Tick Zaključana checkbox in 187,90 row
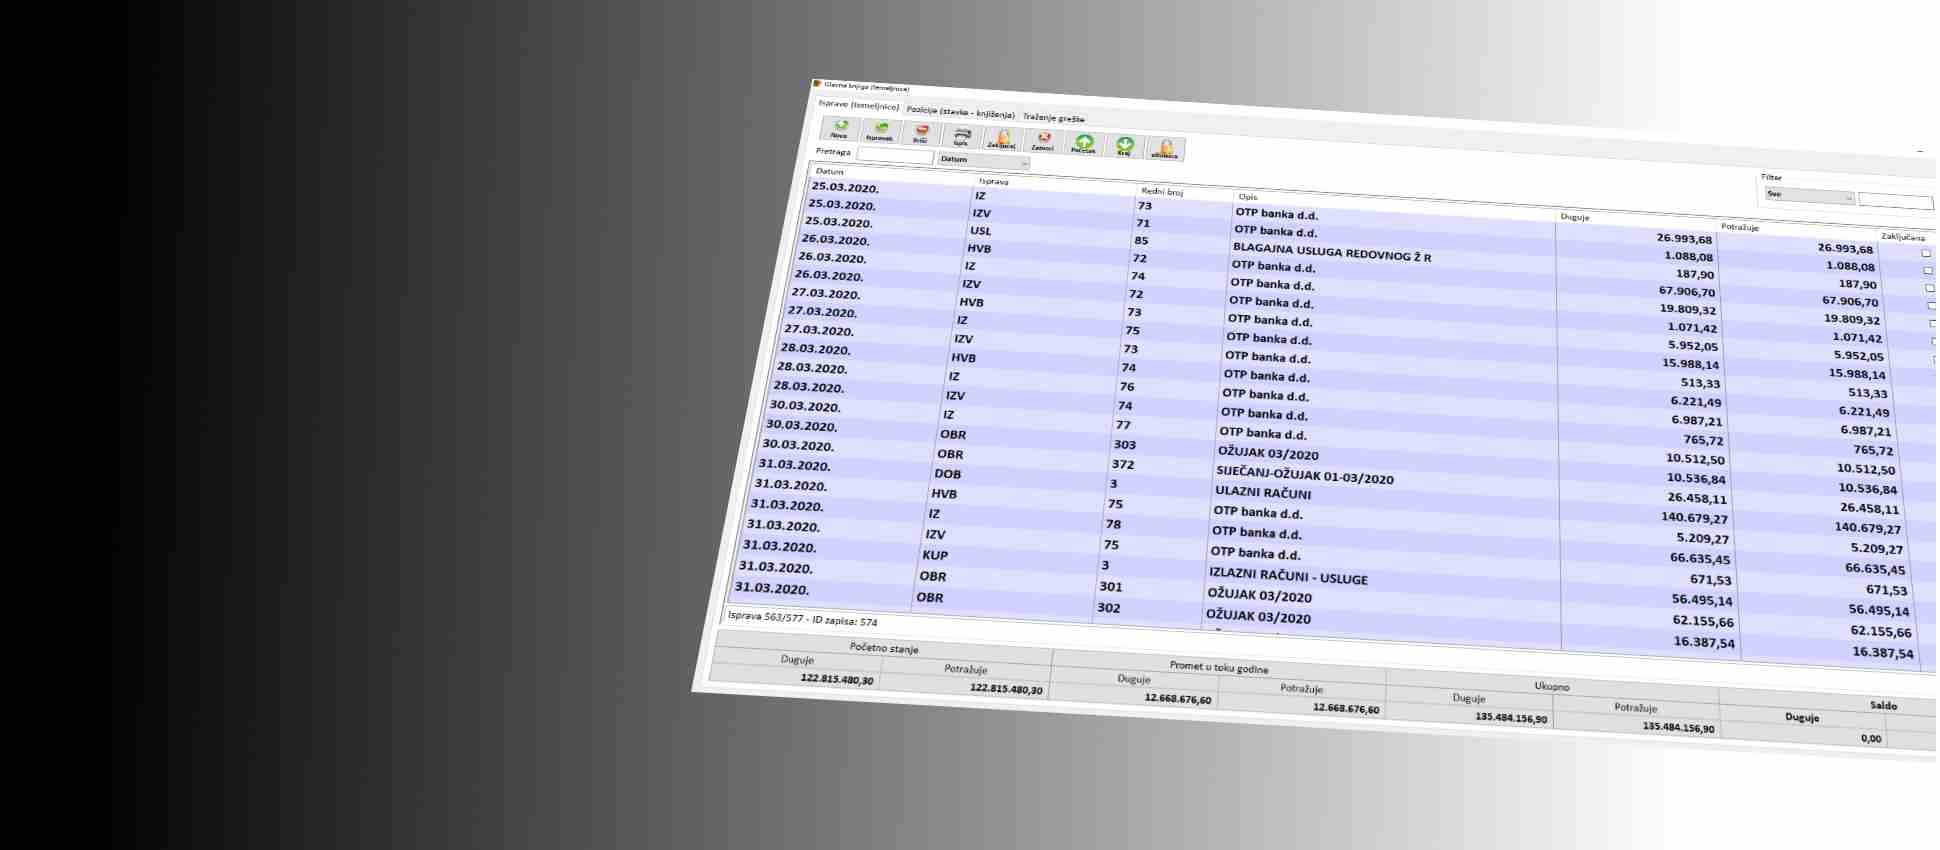 click(x=1930, y=288)
